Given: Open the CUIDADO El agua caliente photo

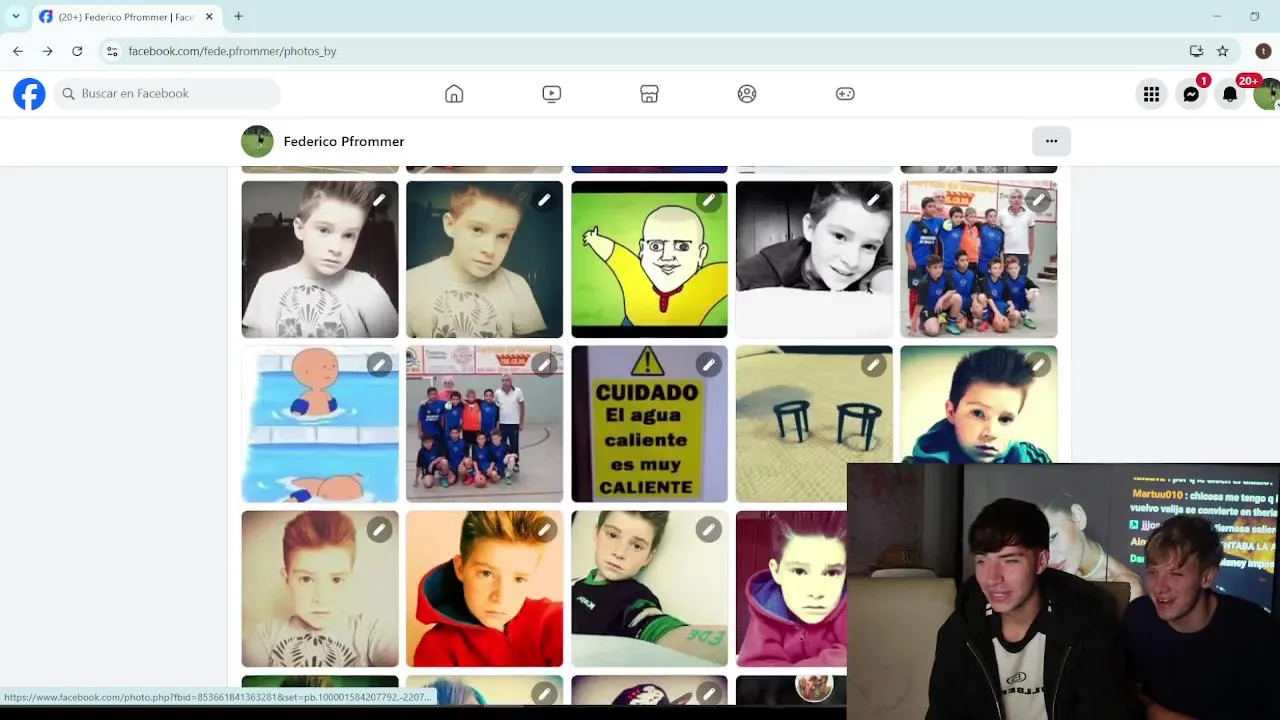Looking at the screenshot, I should coord(649,424).
